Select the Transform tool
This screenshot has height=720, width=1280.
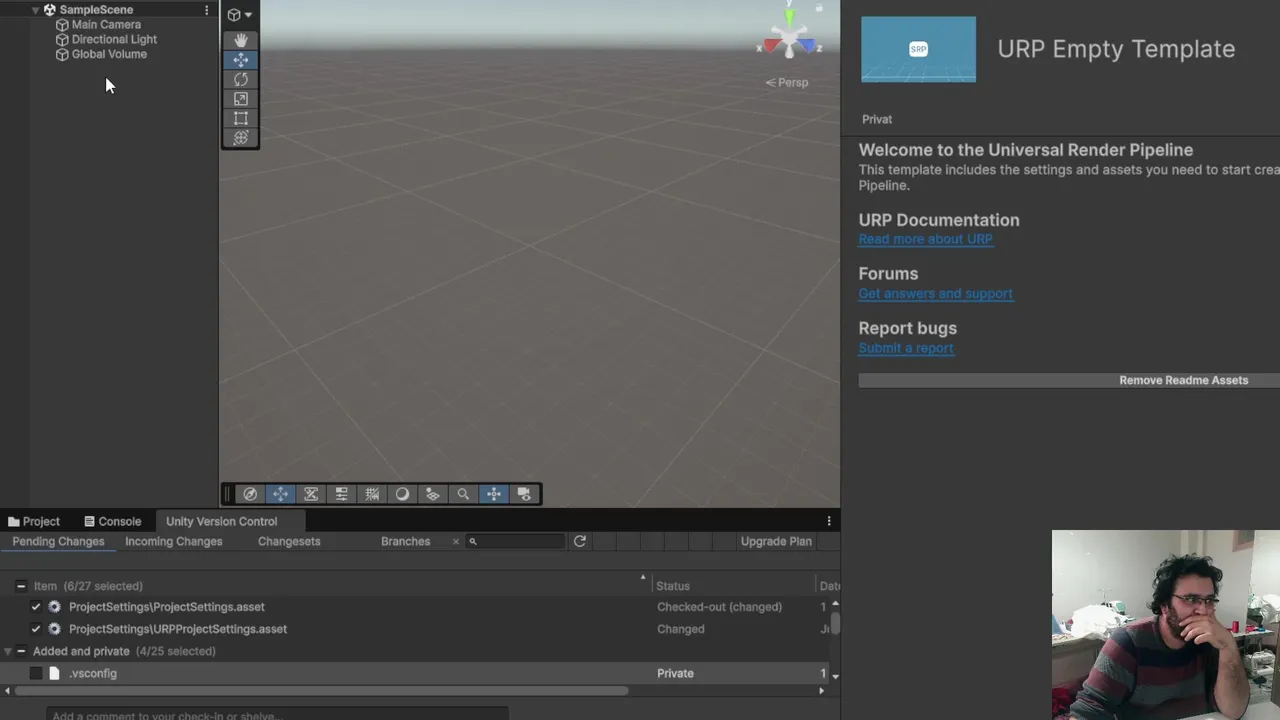(240, 138)
